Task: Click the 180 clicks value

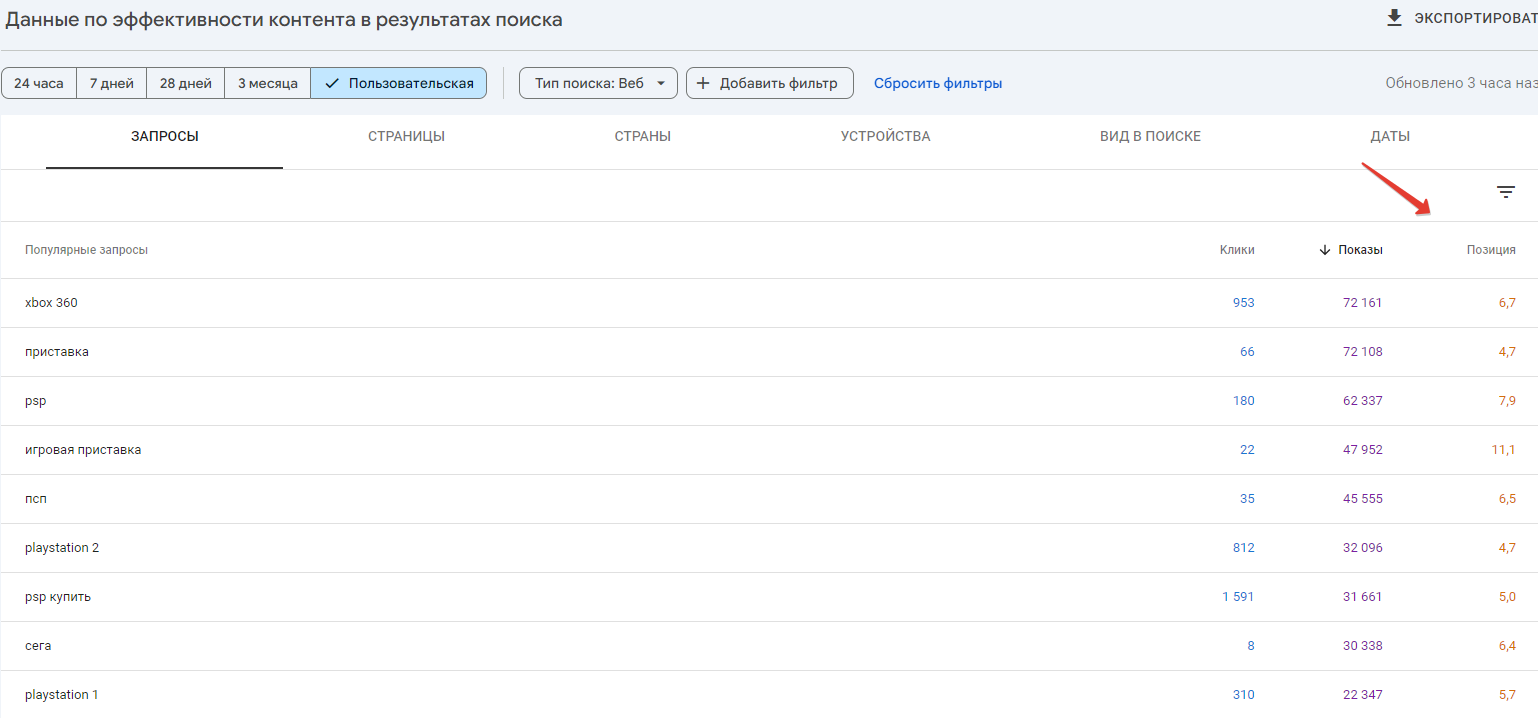Action: 1243,401
